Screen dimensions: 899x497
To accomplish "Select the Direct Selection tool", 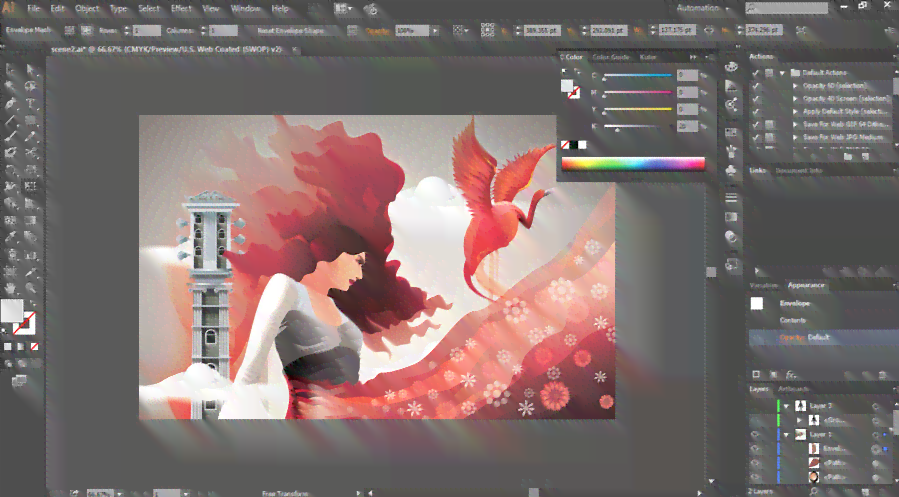I will [31, 70].
